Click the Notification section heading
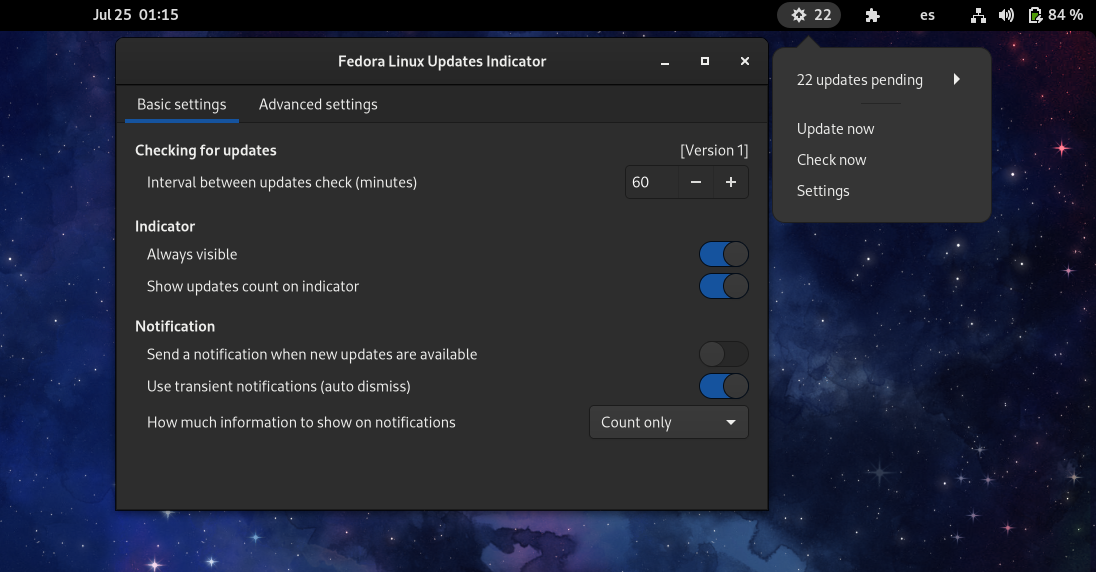1096x572 pixels. click(x=175, y=326)
